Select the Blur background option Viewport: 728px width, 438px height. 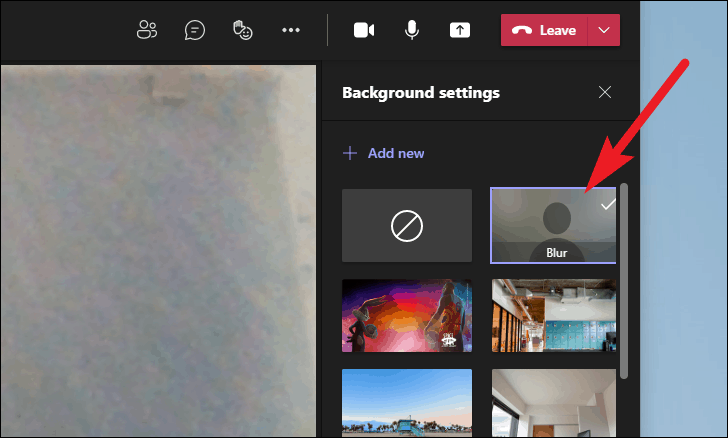[553, 225]
